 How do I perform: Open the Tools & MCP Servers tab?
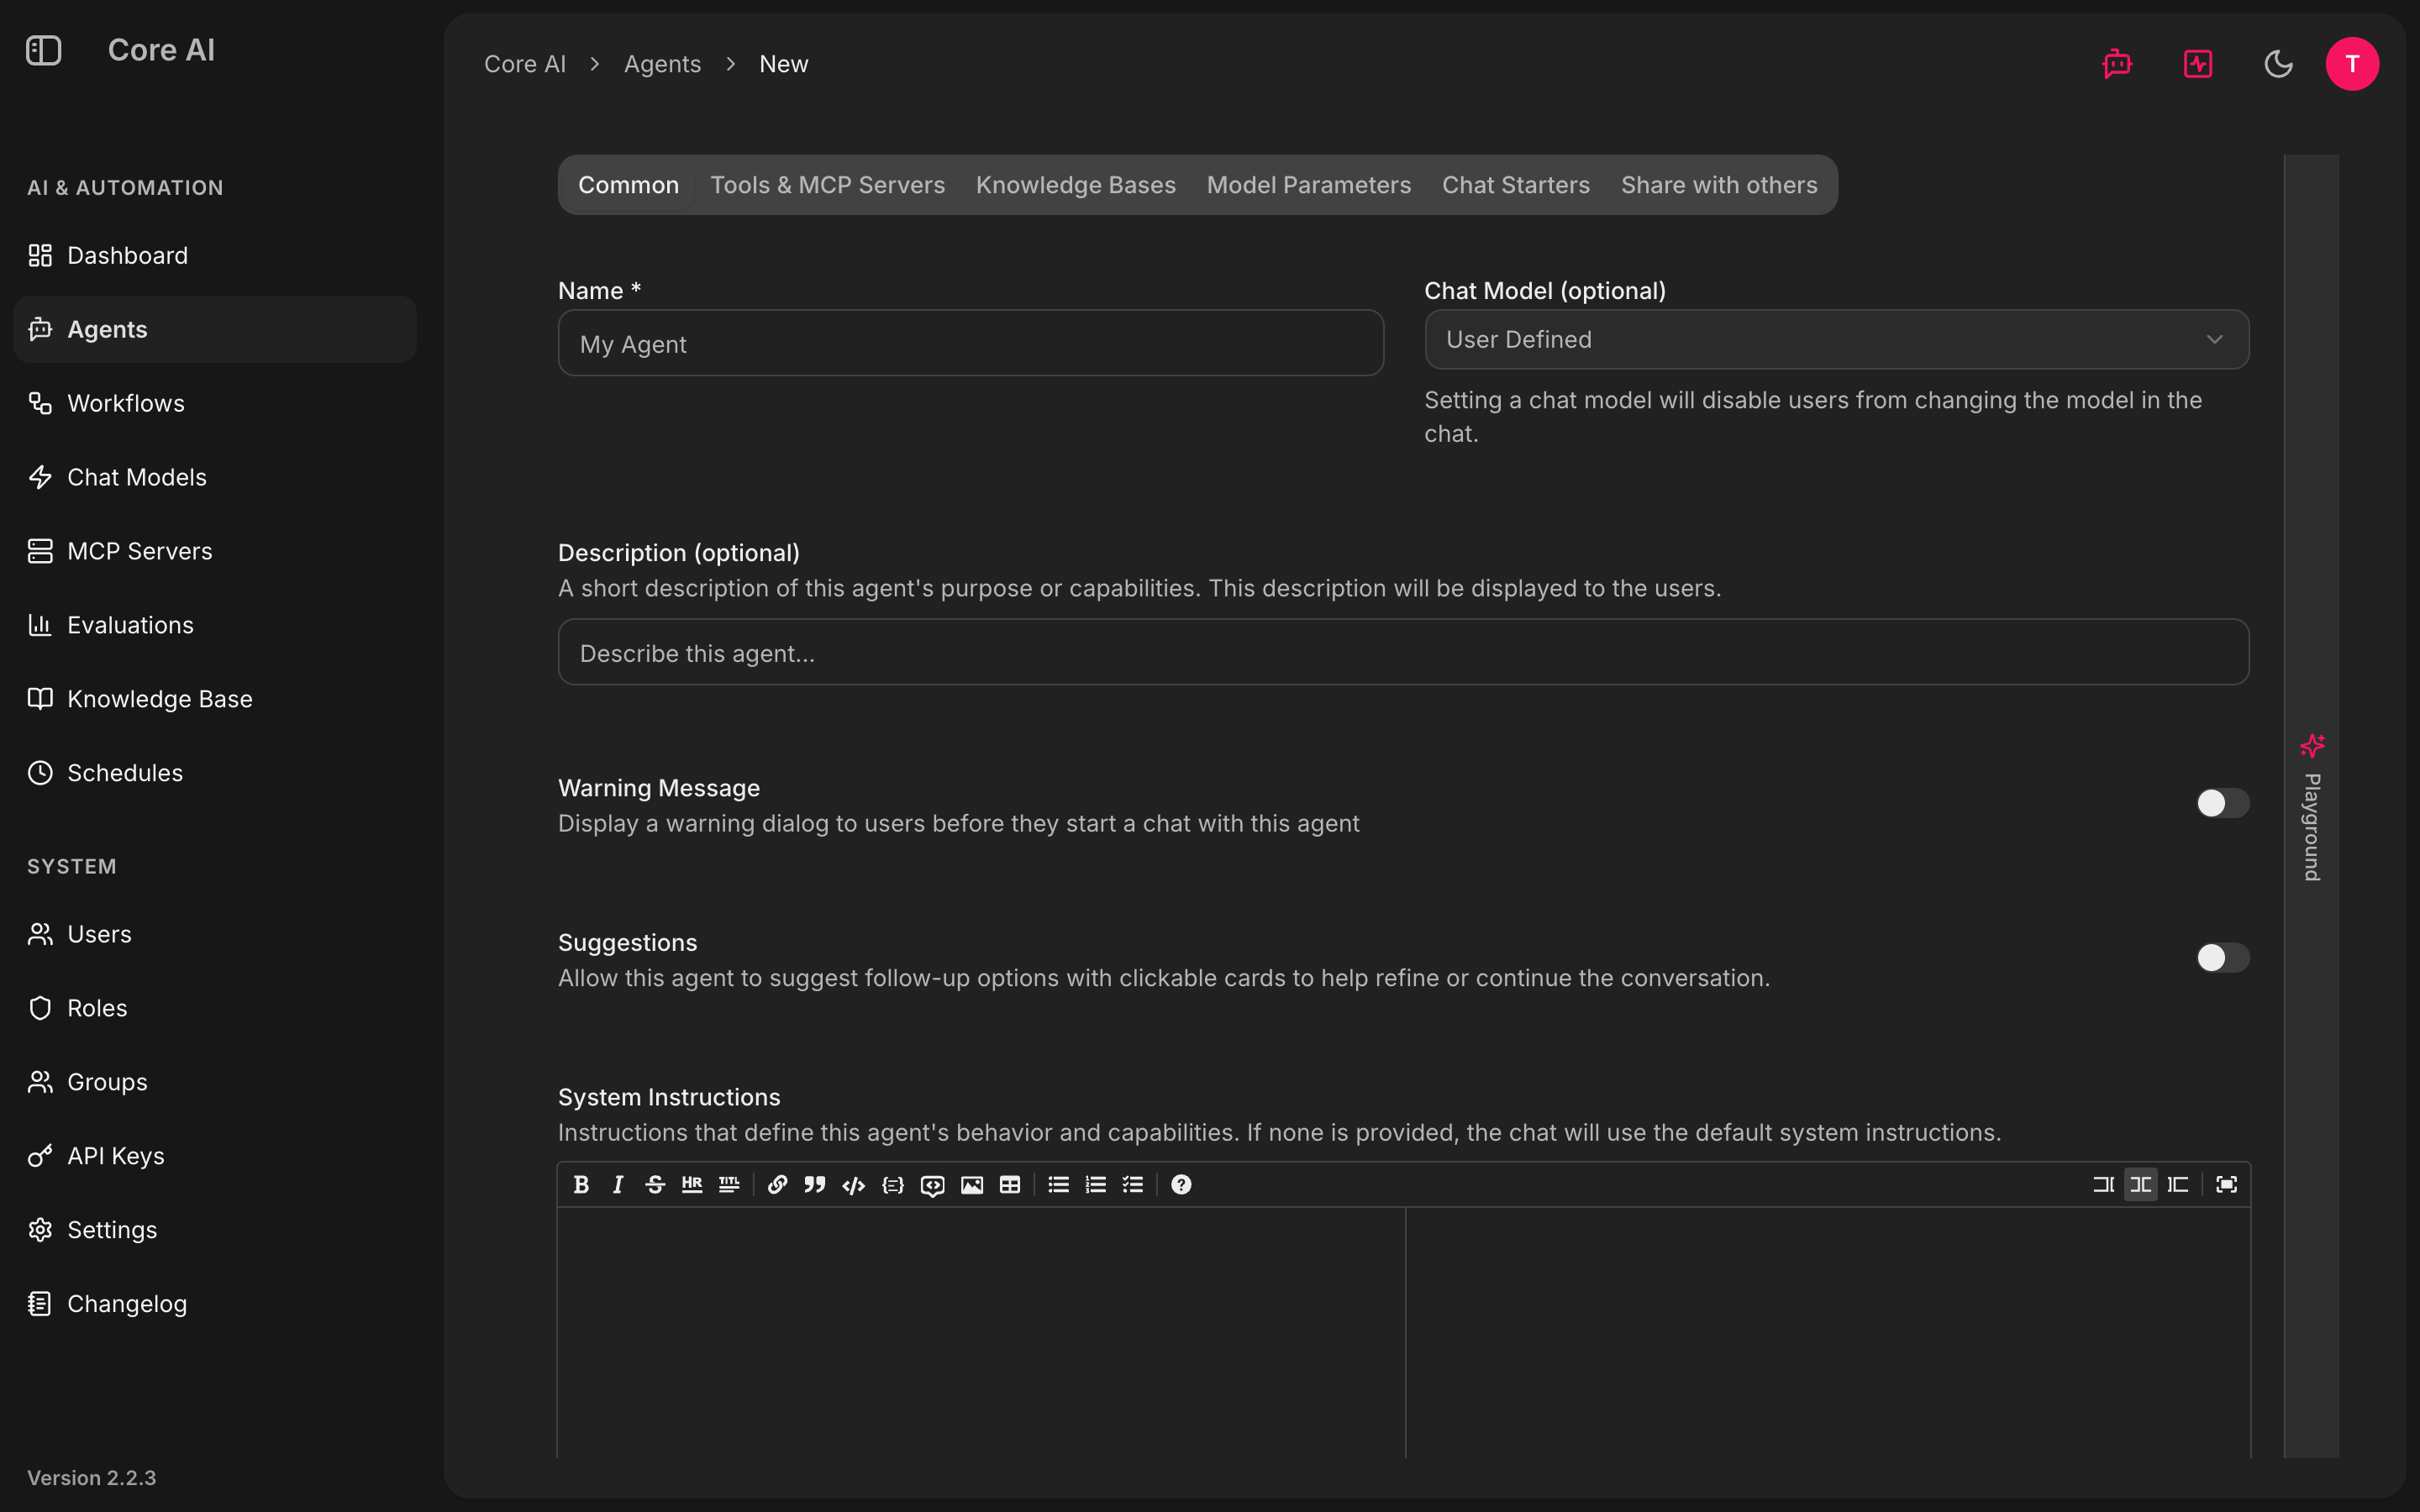coord(827,185)
